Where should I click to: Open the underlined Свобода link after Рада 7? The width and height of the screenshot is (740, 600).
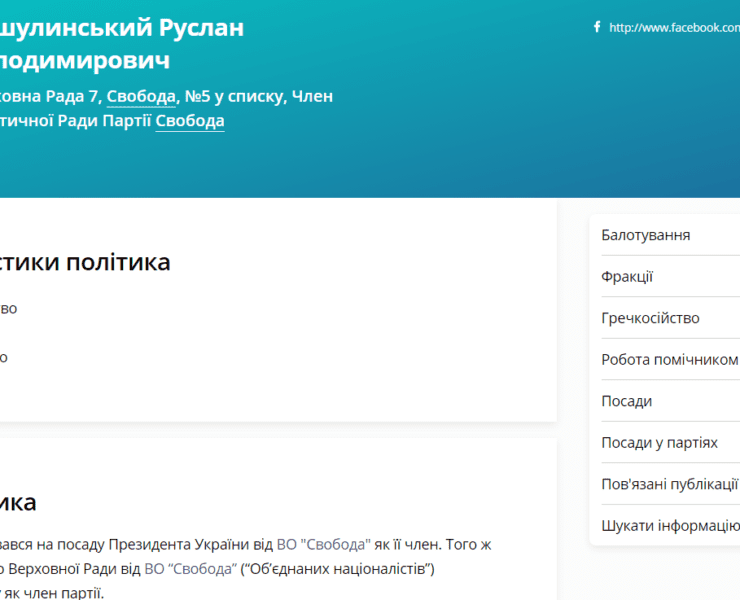141,96
